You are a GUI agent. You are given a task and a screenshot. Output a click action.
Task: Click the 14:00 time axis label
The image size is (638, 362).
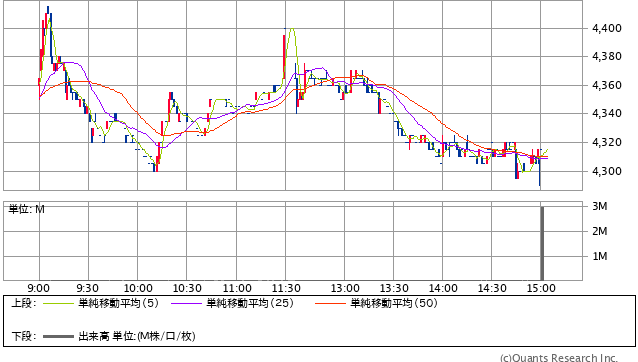pyautogui.click(x=443, y=288)
